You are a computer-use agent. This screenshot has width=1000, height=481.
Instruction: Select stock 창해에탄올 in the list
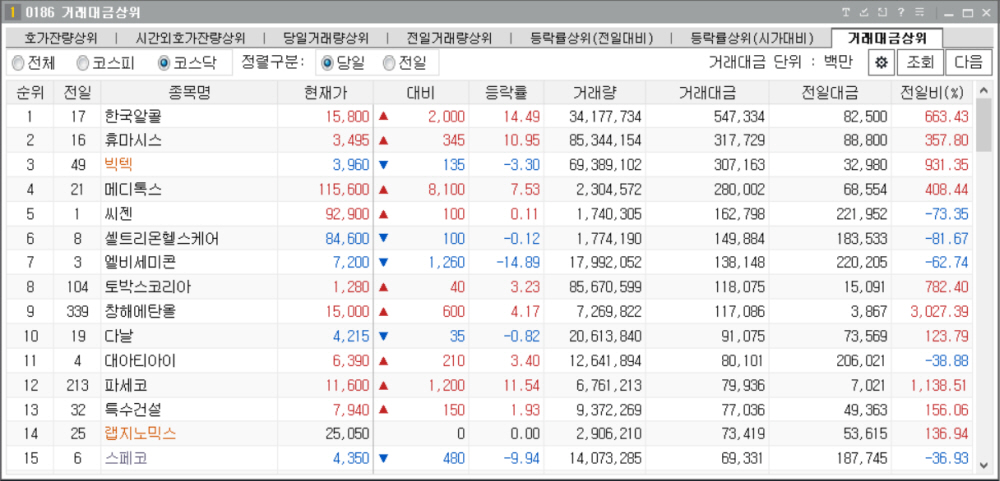pyautogui.click(x=140, y=312)
